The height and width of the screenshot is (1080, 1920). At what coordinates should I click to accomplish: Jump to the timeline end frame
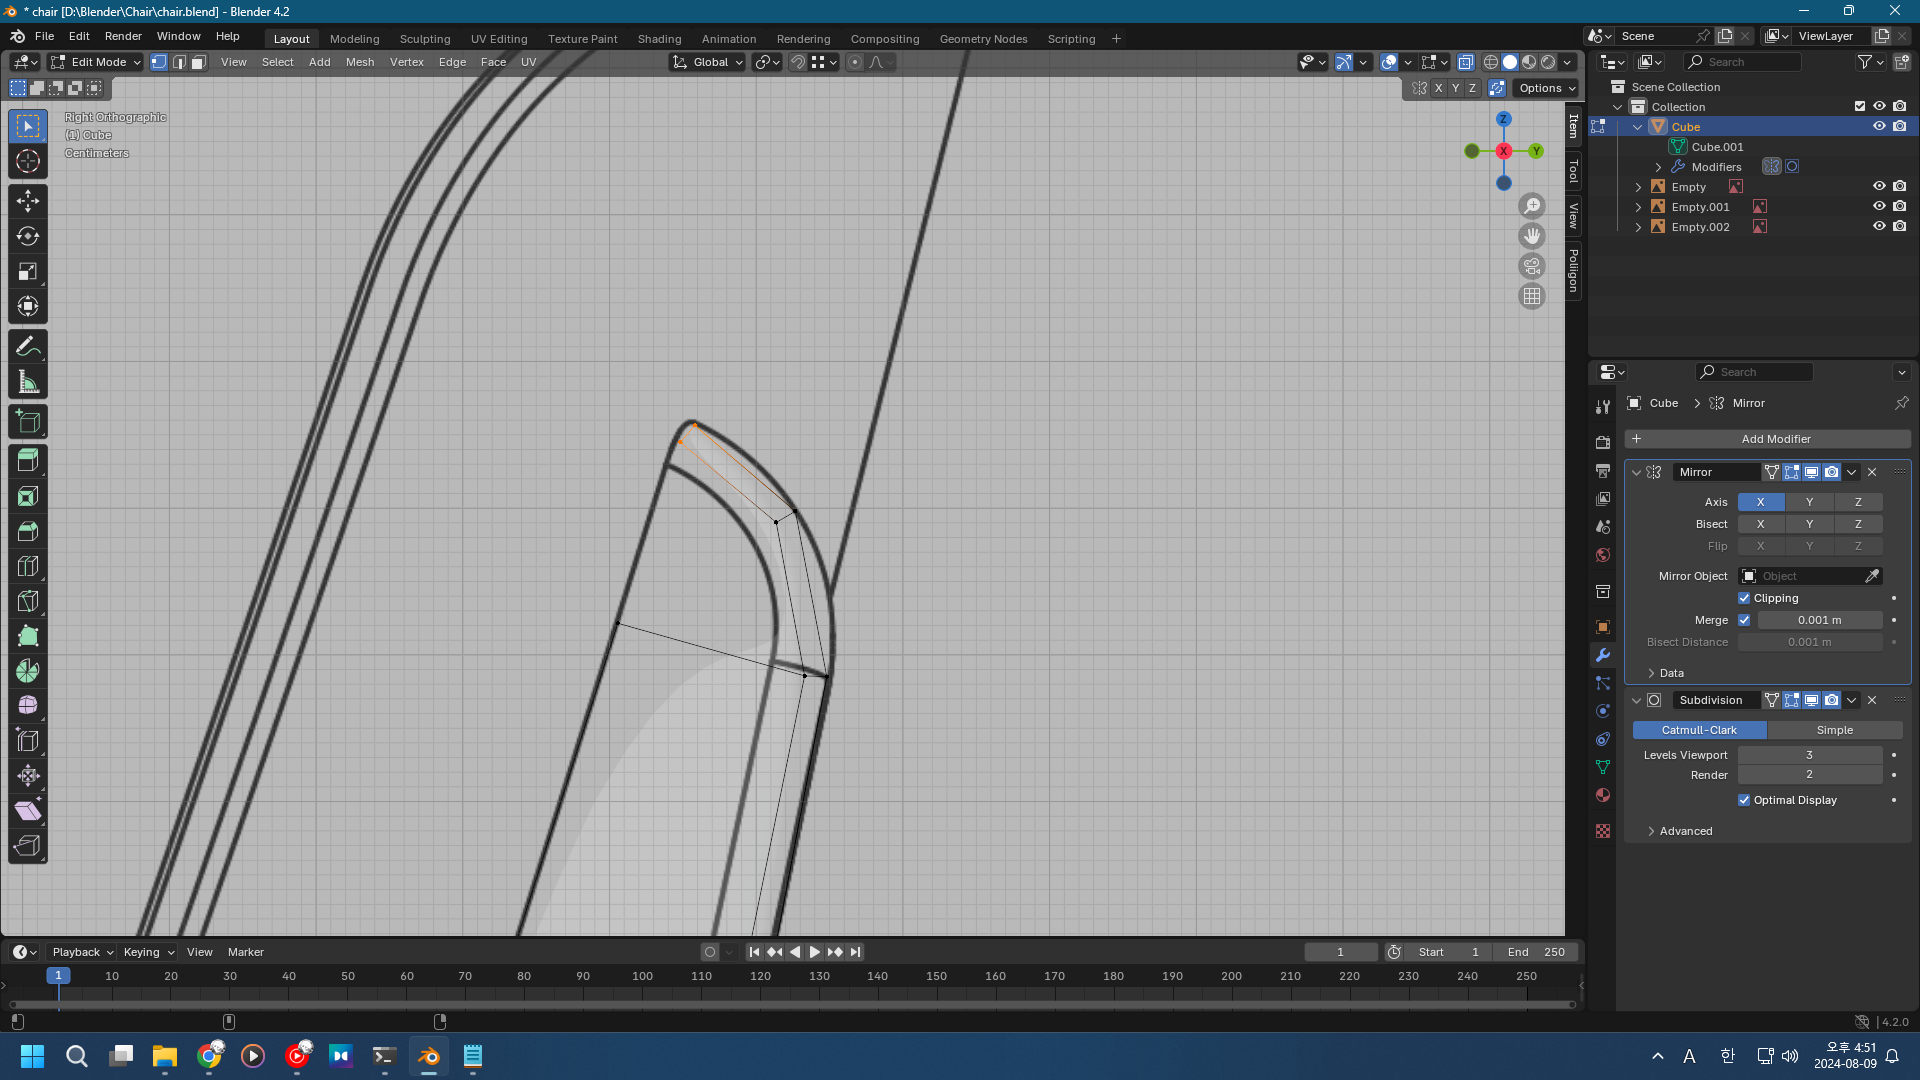pos(855,952)
